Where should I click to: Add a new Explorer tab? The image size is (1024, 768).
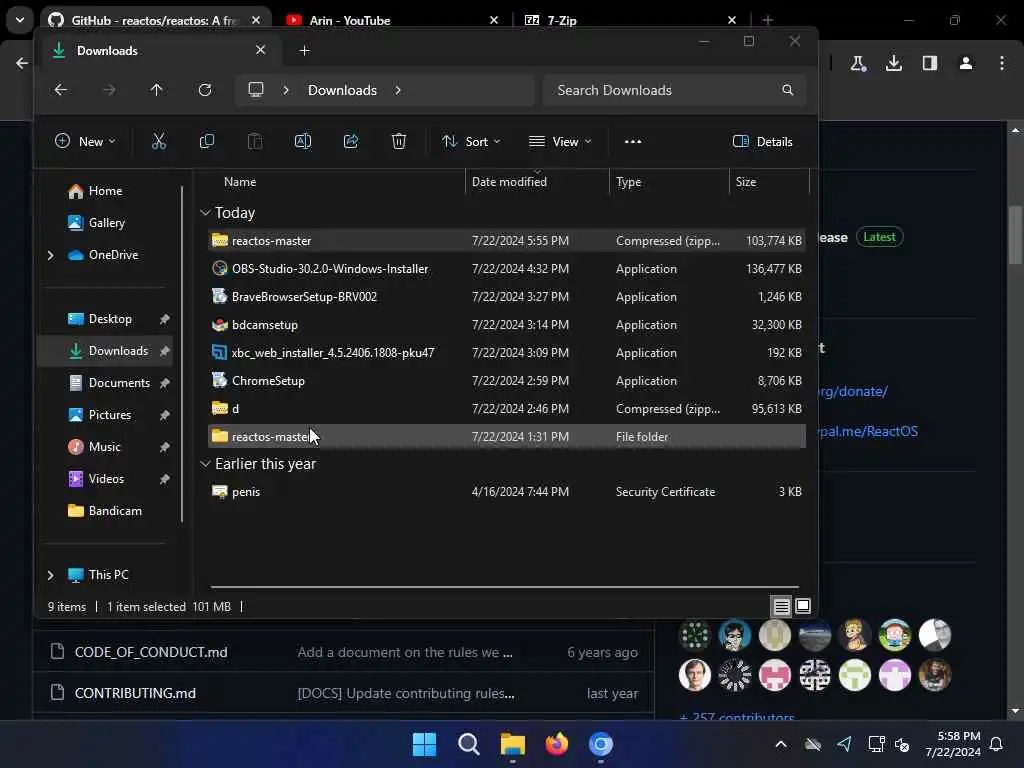304,50
